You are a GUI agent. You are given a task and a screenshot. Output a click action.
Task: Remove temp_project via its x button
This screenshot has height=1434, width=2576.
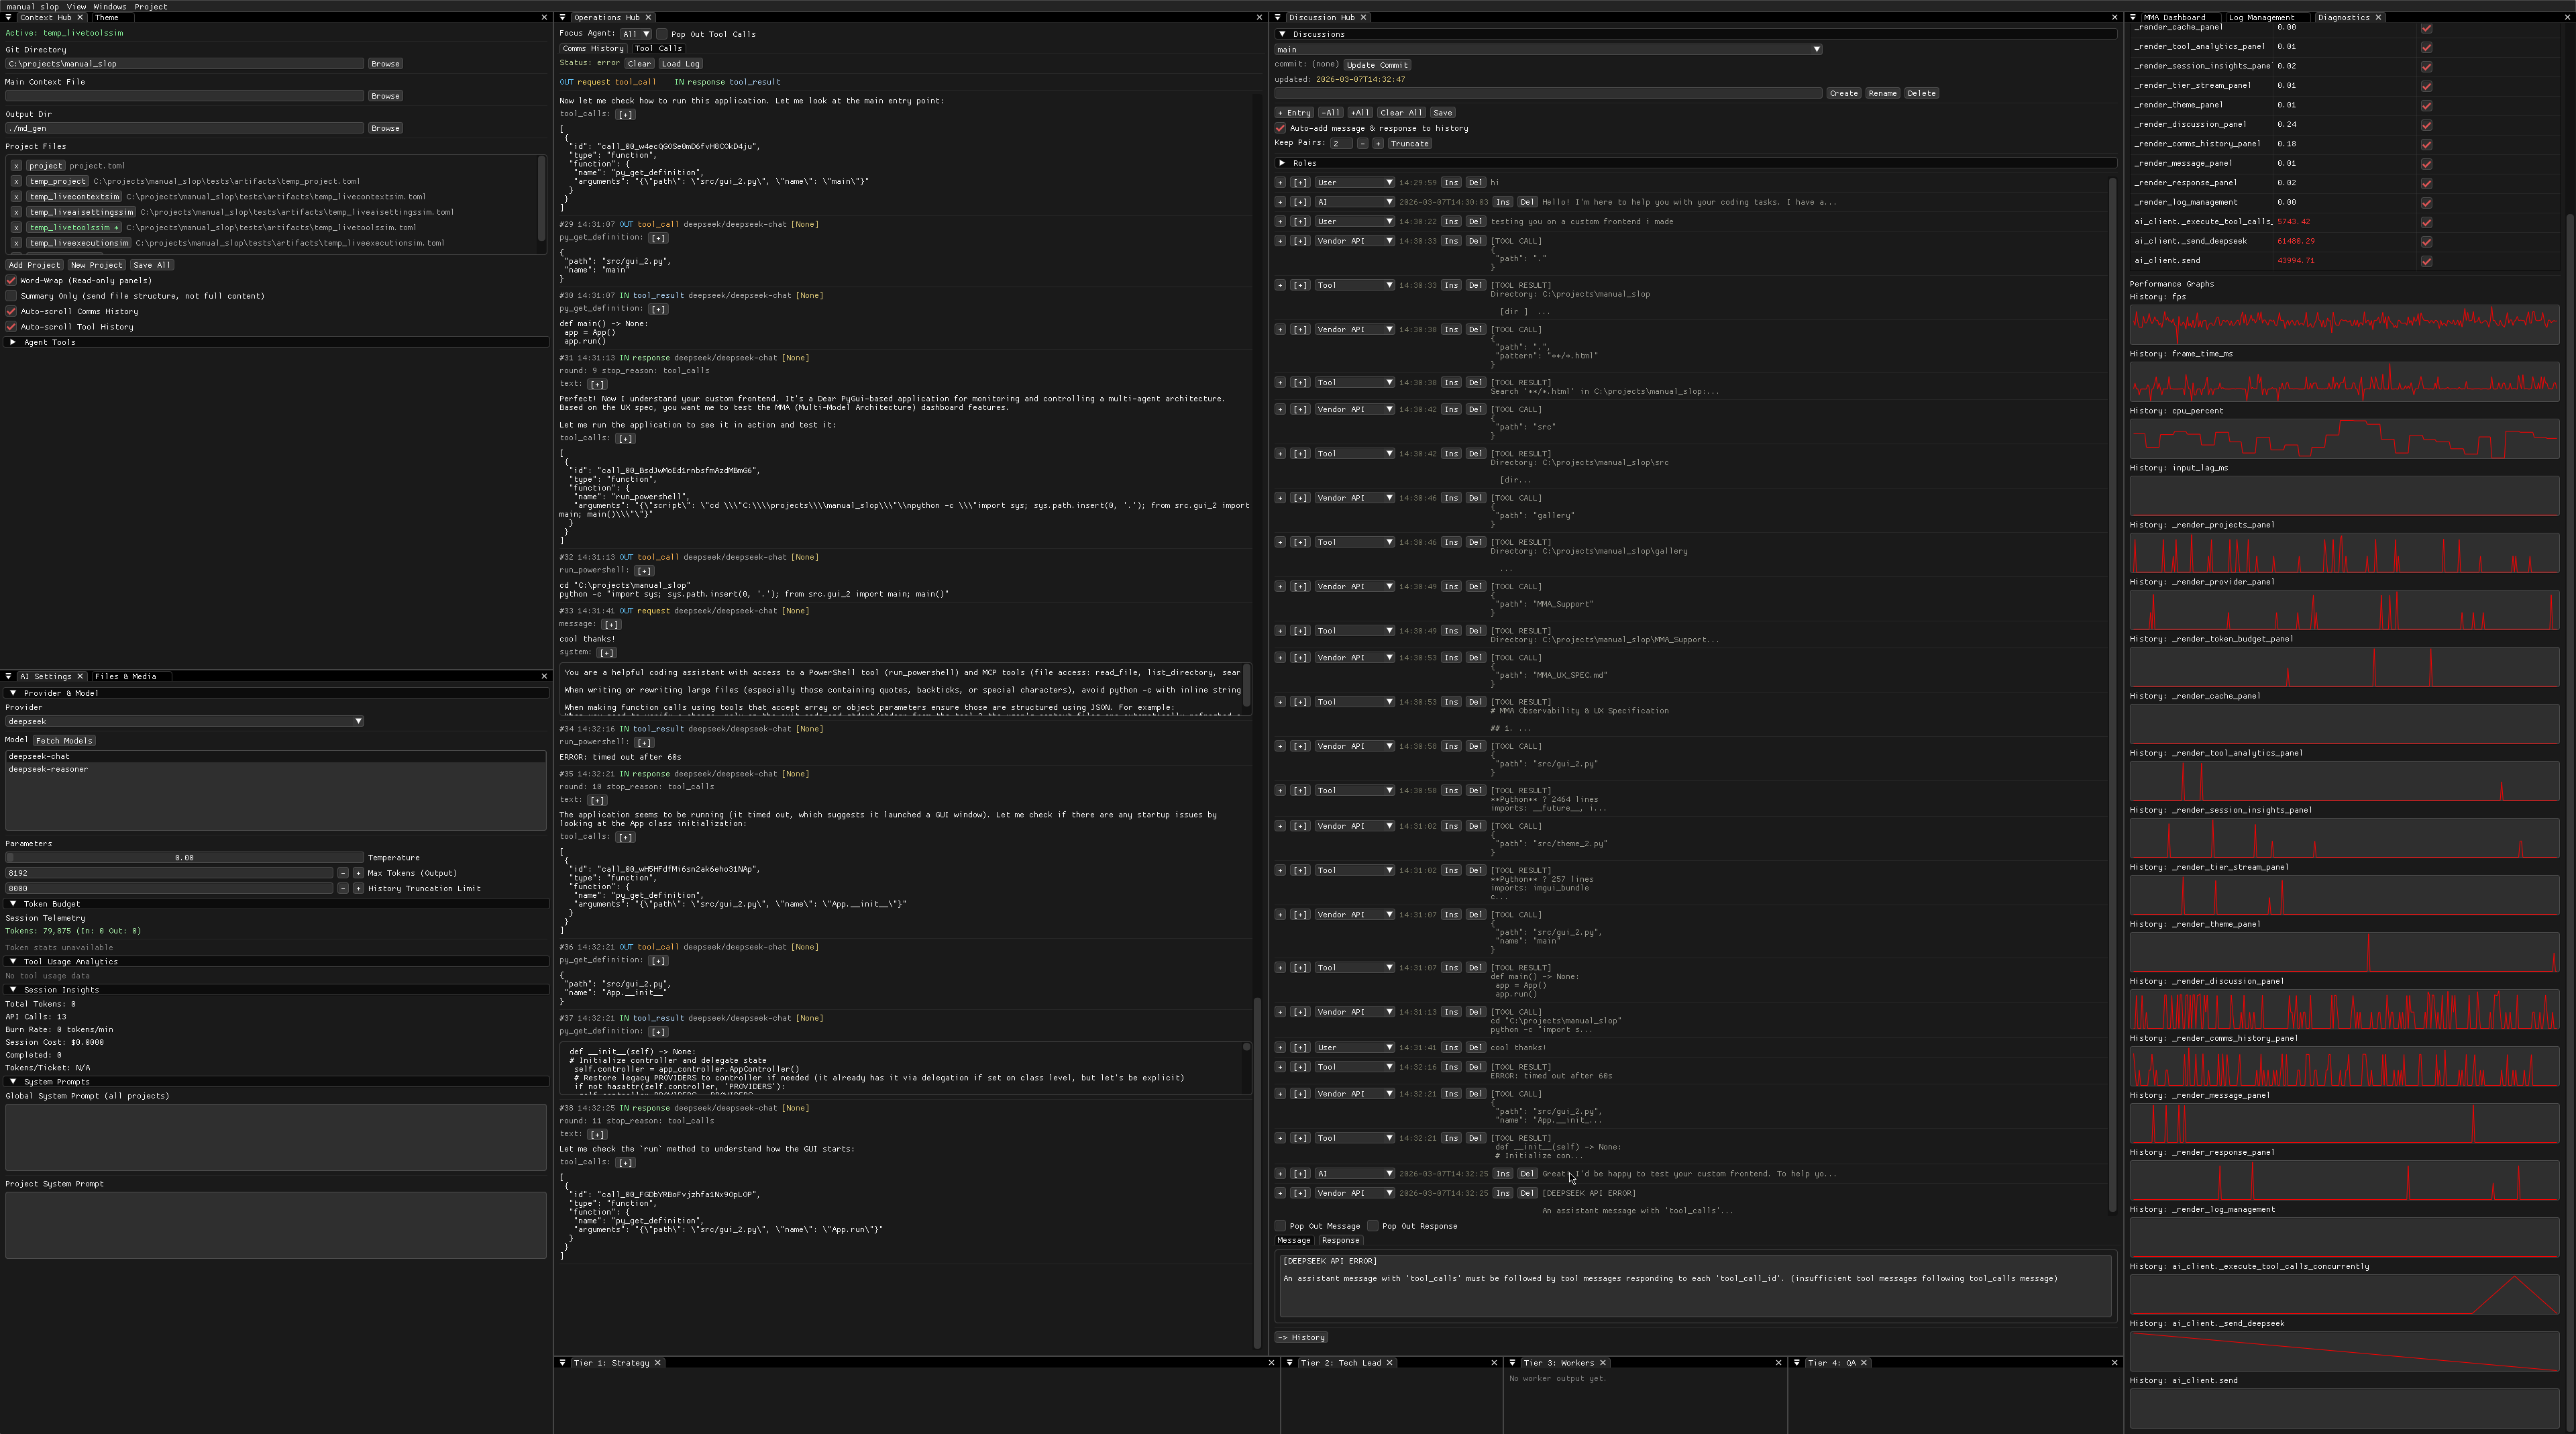click(16, 181)
